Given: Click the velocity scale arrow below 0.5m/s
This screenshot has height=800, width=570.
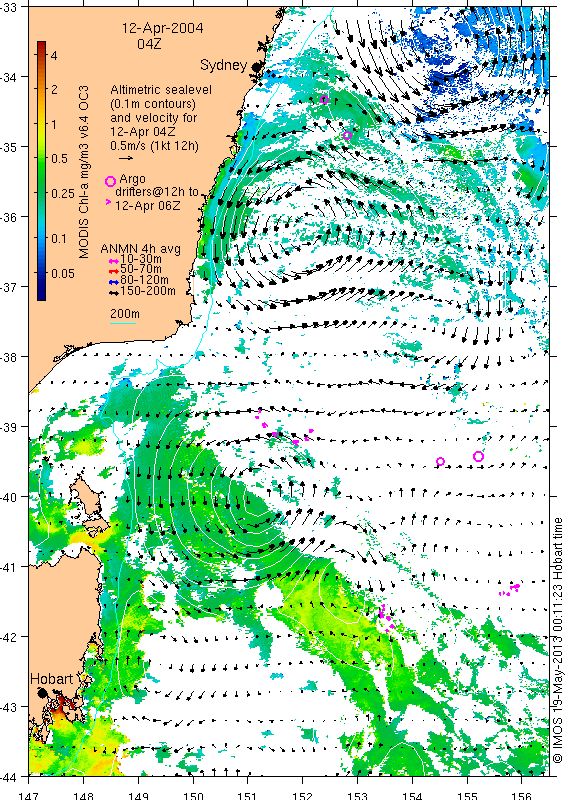Looking at the screenshot, I should pyautogui.click(x=126, y=158).
